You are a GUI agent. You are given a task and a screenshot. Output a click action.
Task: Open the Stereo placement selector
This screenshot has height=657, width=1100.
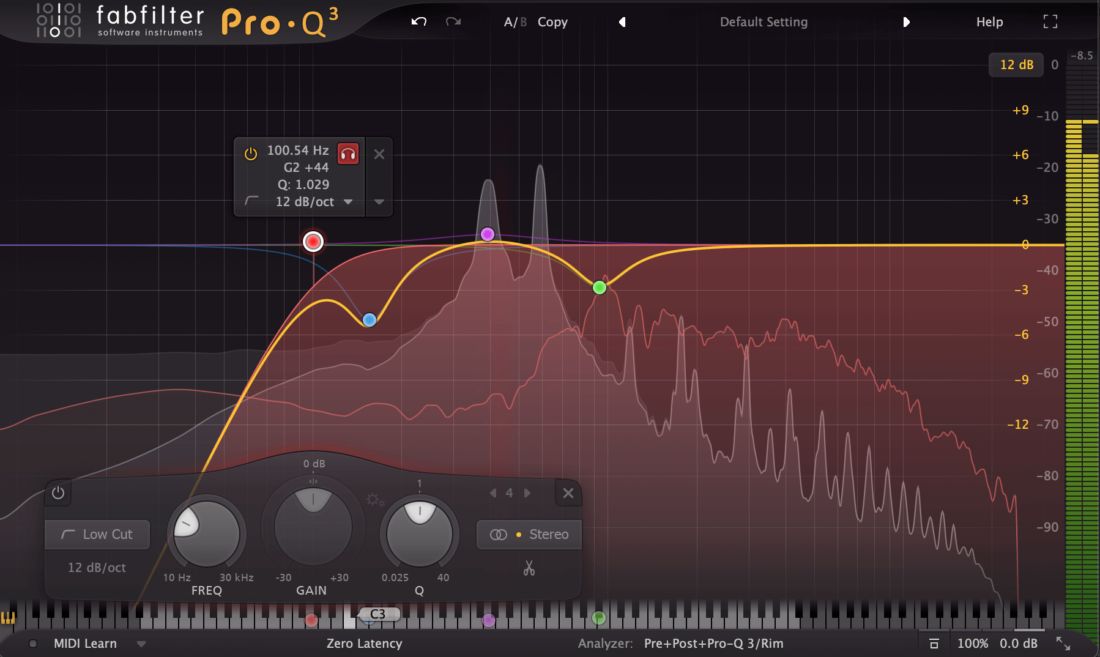[529, 534]
